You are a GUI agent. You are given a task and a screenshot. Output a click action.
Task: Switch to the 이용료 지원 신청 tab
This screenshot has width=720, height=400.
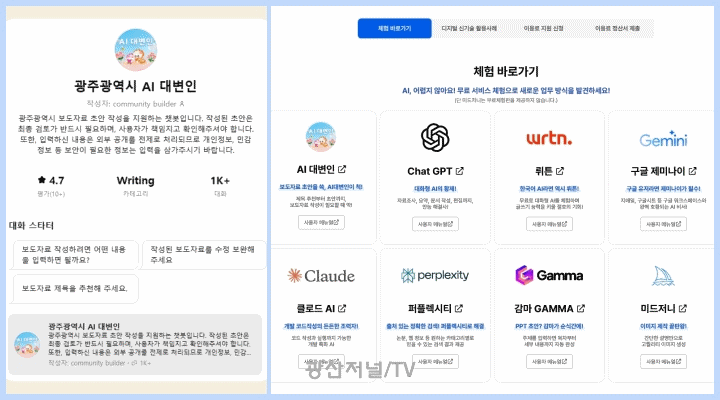point(543,28)
